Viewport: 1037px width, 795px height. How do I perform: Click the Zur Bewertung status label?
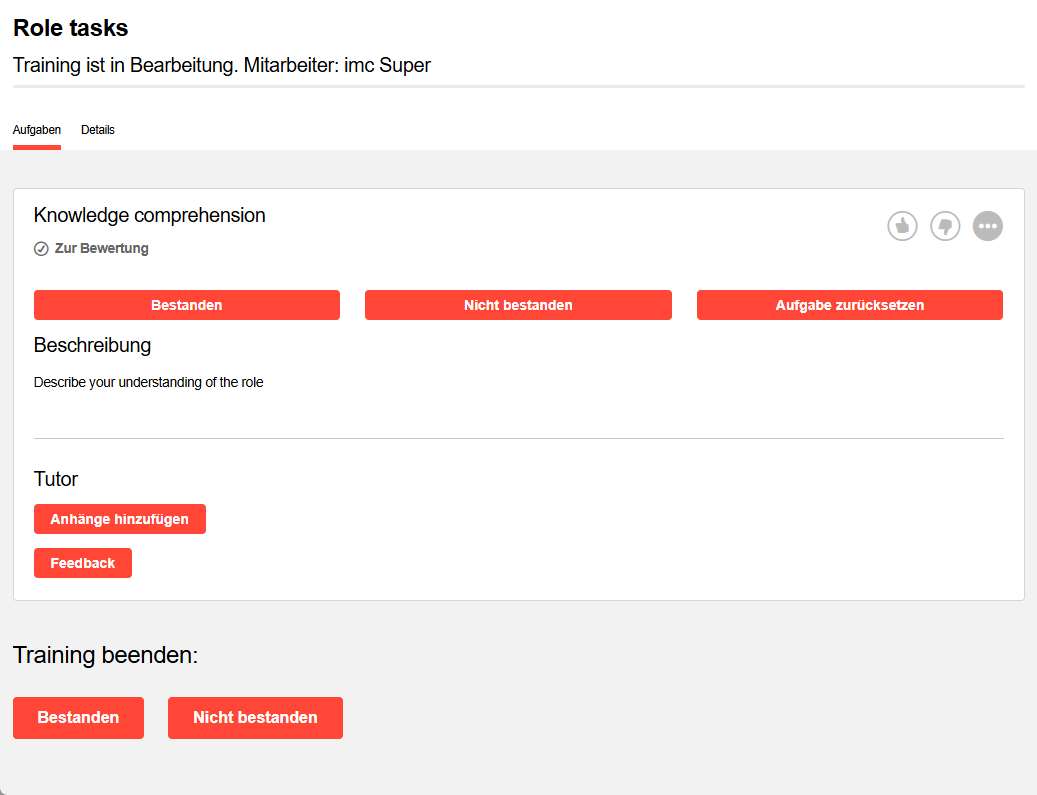(102, 249)
